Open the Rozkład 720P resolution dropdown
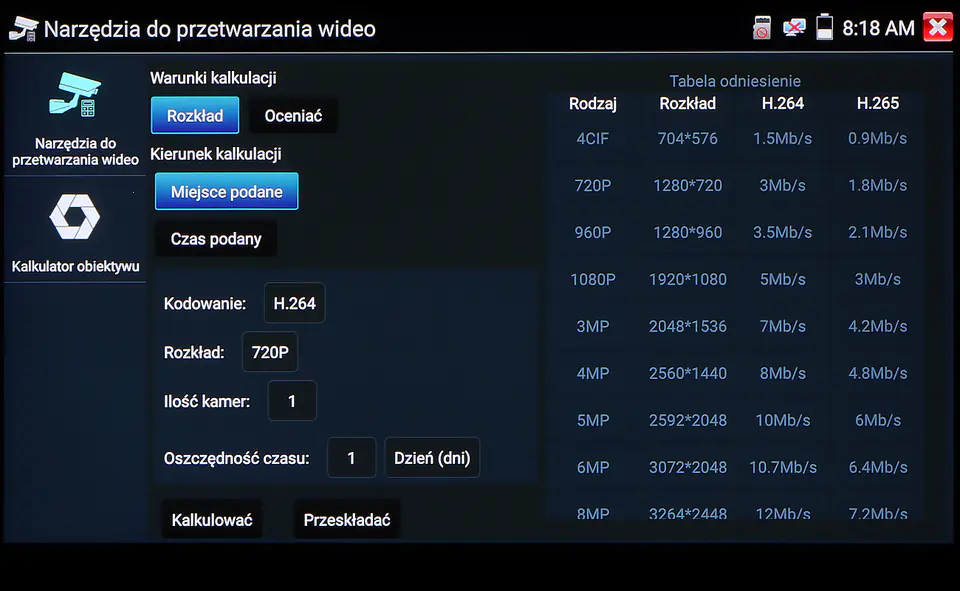 [270, 352]
